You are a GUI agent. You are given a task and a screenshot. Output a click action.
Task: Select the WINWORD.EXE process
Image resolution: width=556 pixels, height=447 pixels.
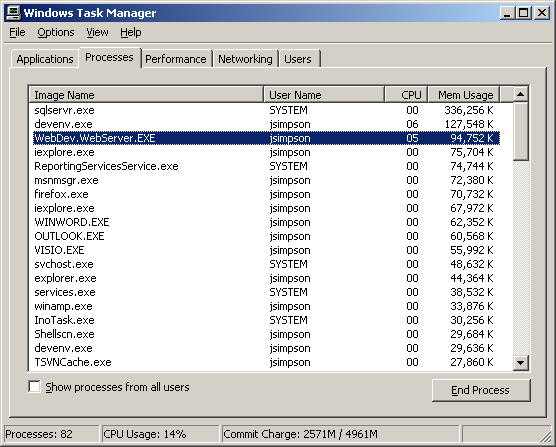[266, 222]
